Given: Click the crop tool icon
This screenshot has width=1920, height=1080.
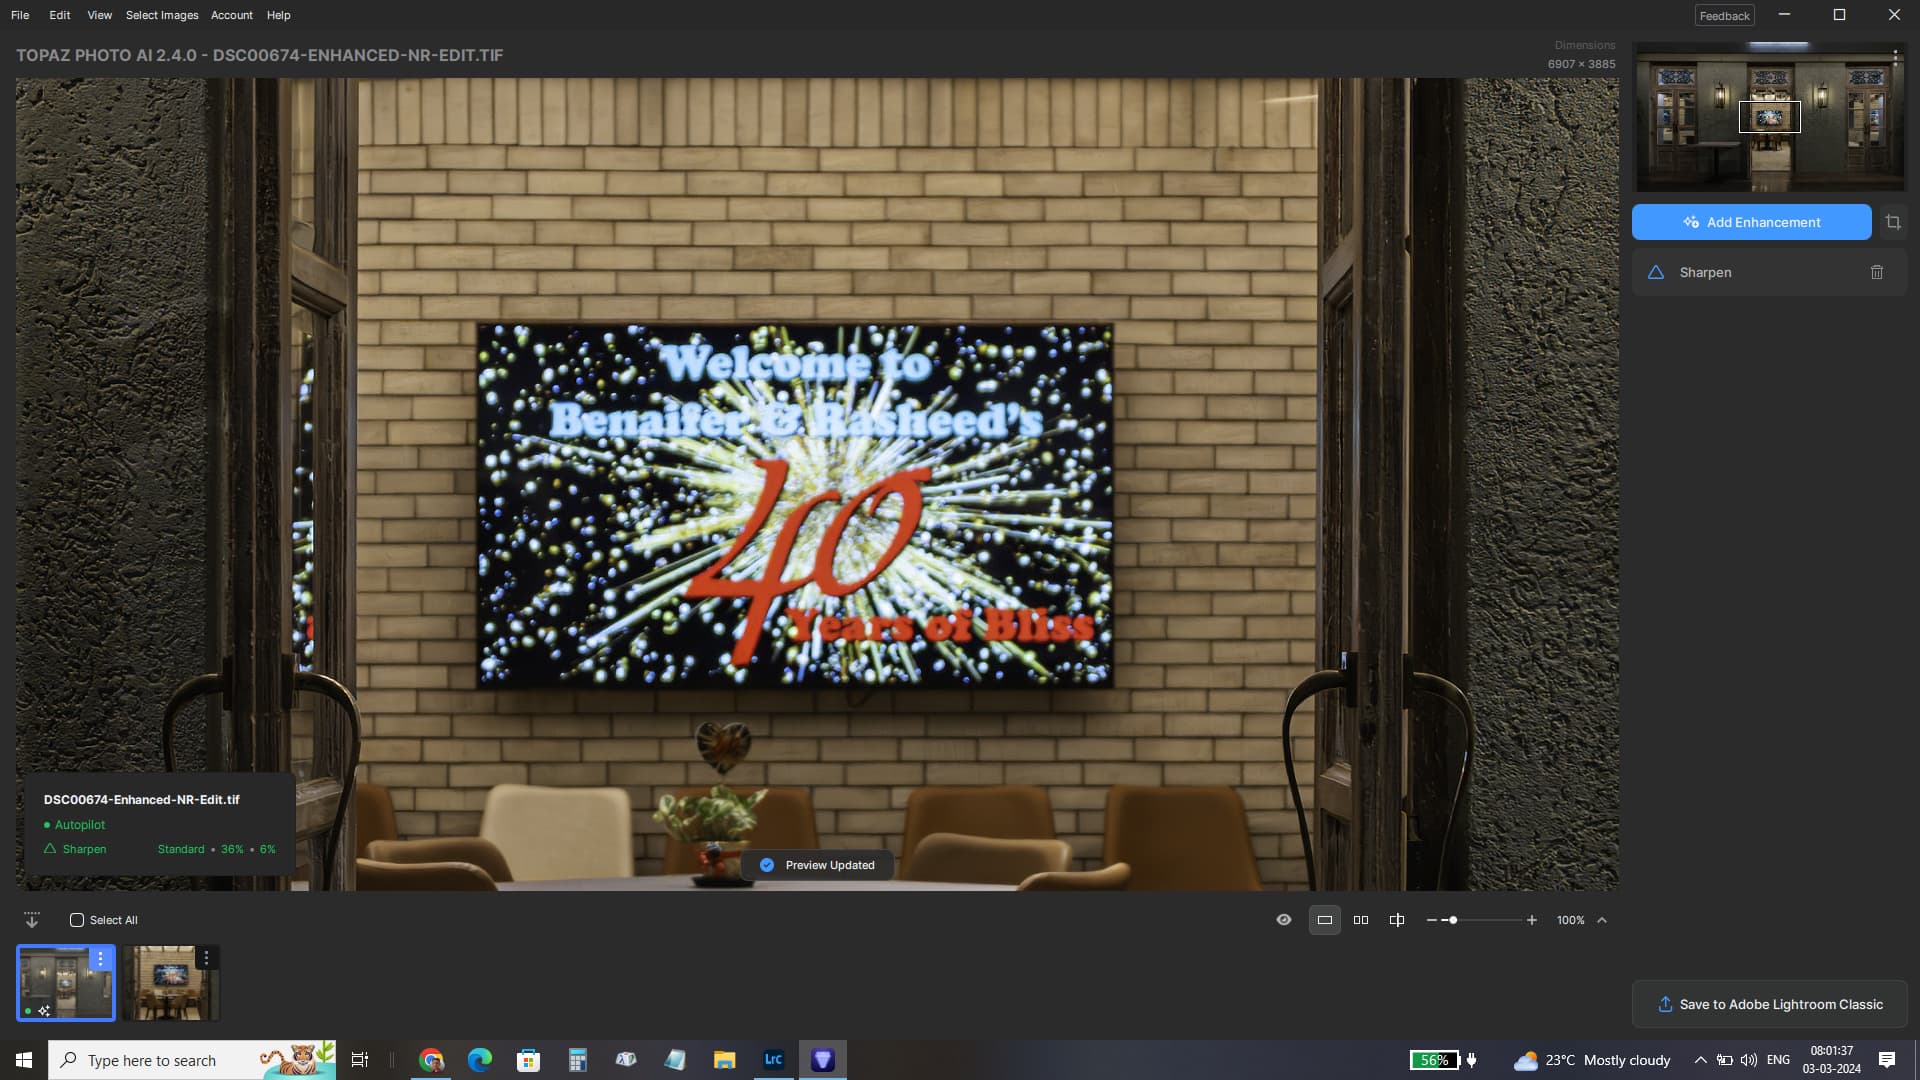Looking at the screenshot, I should tap(1893, 222).
